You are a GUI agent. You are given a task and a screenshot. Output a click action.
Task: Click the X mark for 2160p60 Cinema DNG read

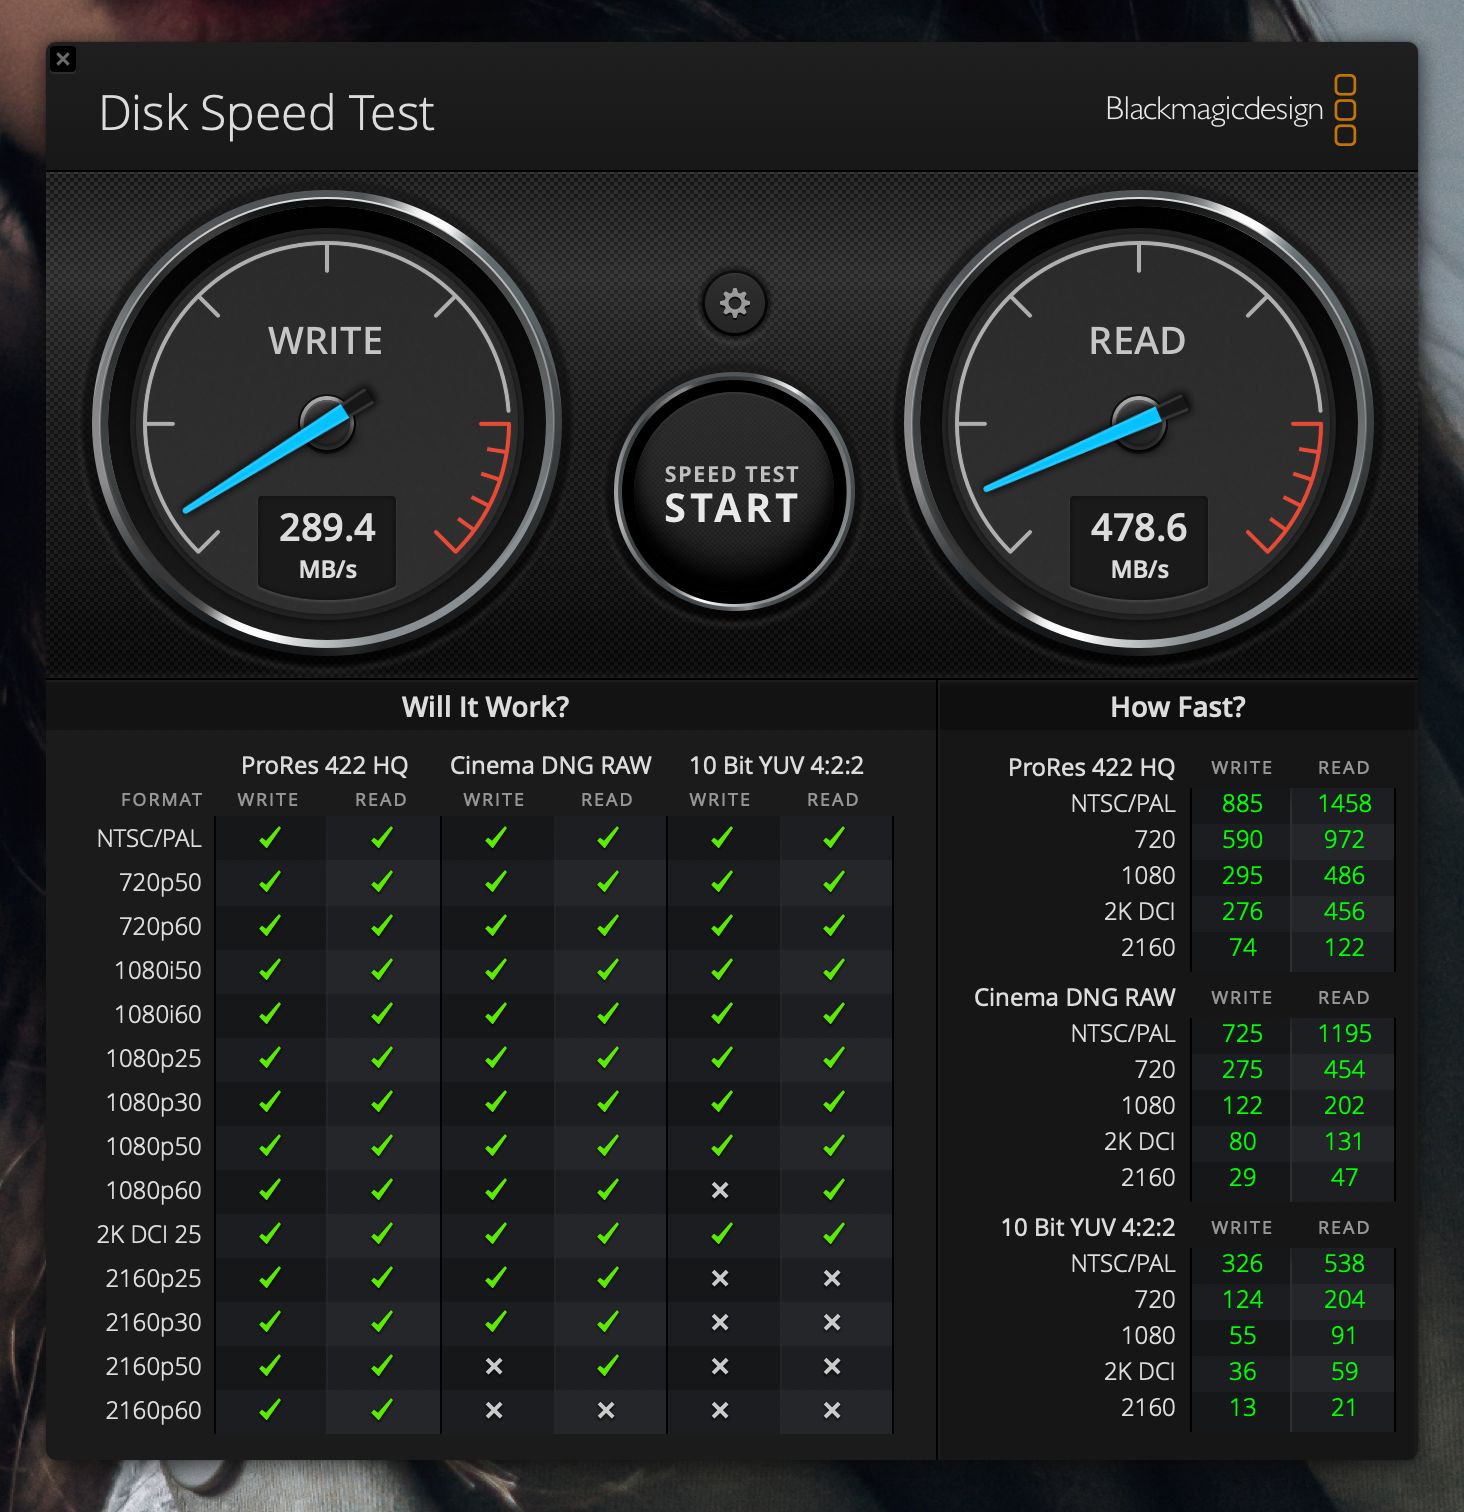(x=607, y=1410)
